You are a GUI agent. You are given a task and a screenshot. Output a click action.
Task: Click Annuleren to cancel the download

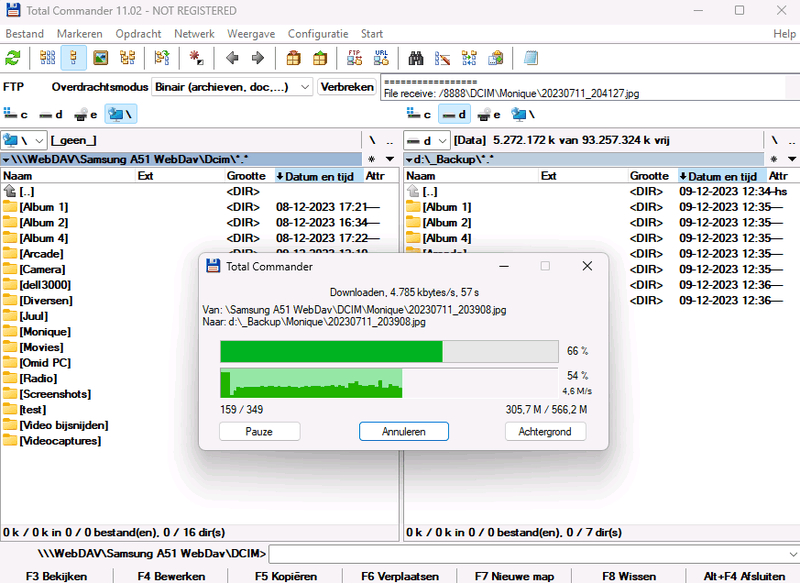click(x=404, y=432)
